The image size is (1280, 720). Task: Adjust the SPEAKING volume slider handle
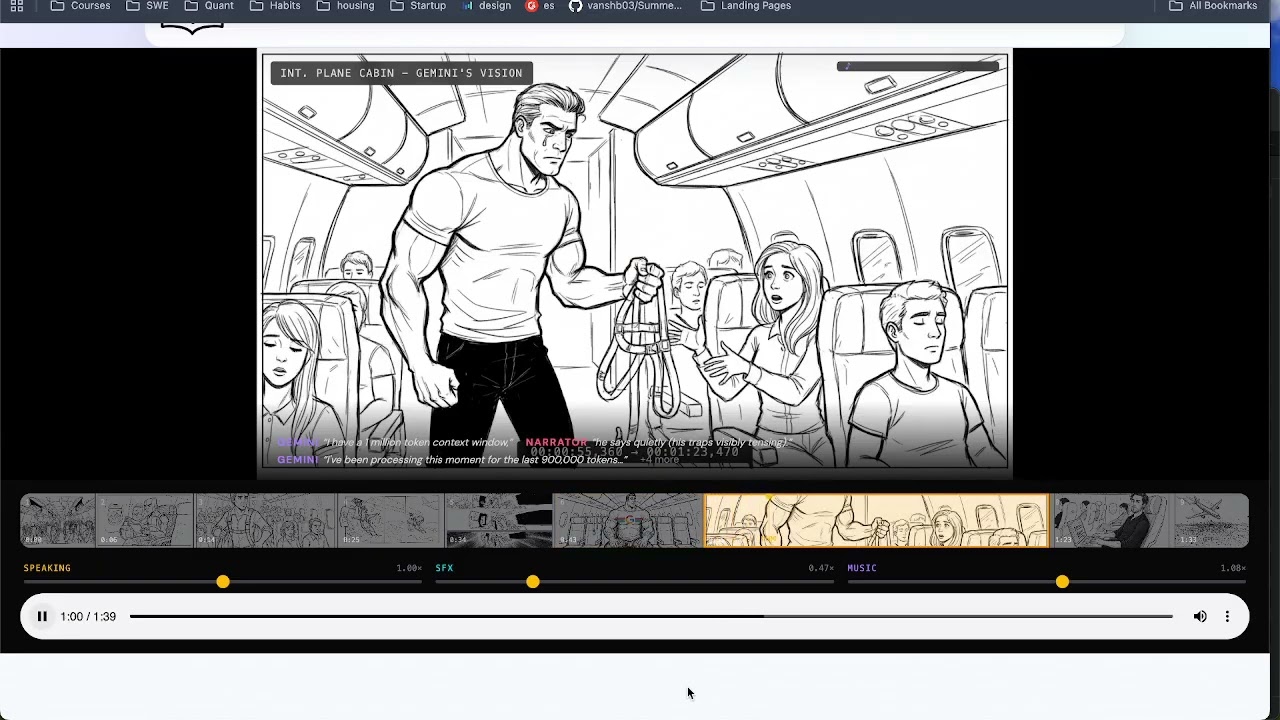tap(223, 582)
